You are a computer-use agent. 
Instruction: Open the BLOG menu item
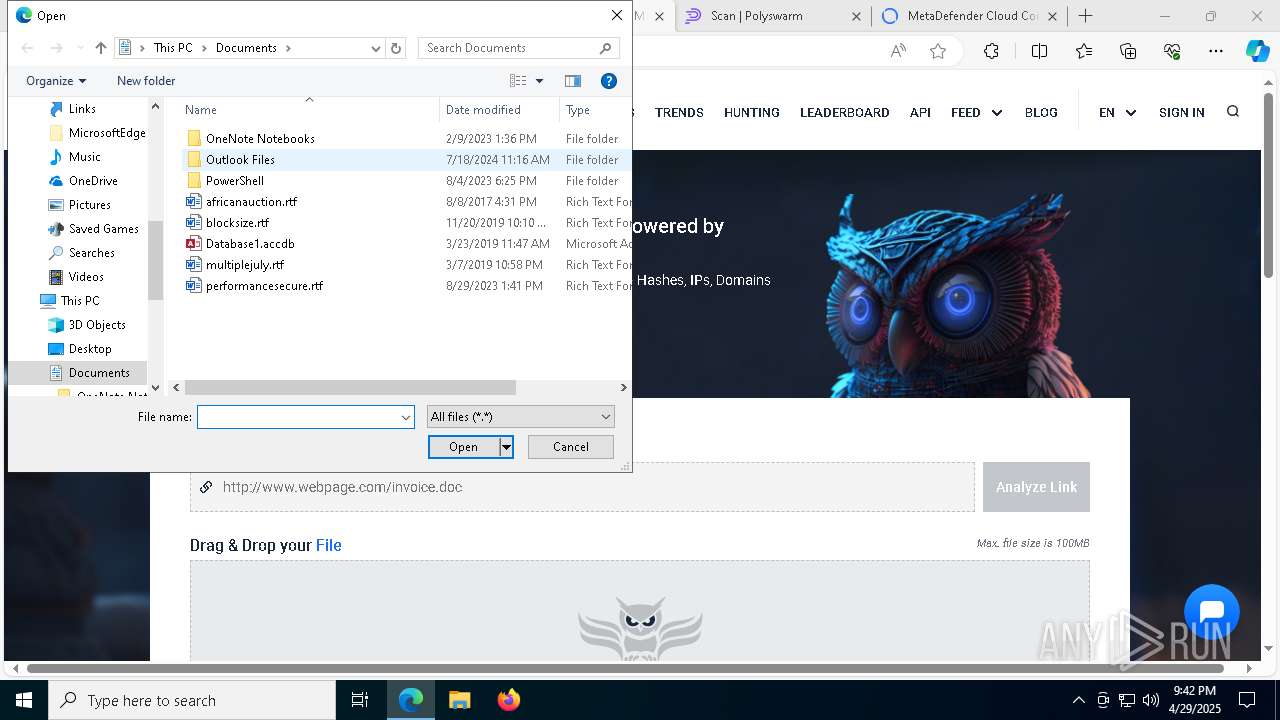point(1041,112)
